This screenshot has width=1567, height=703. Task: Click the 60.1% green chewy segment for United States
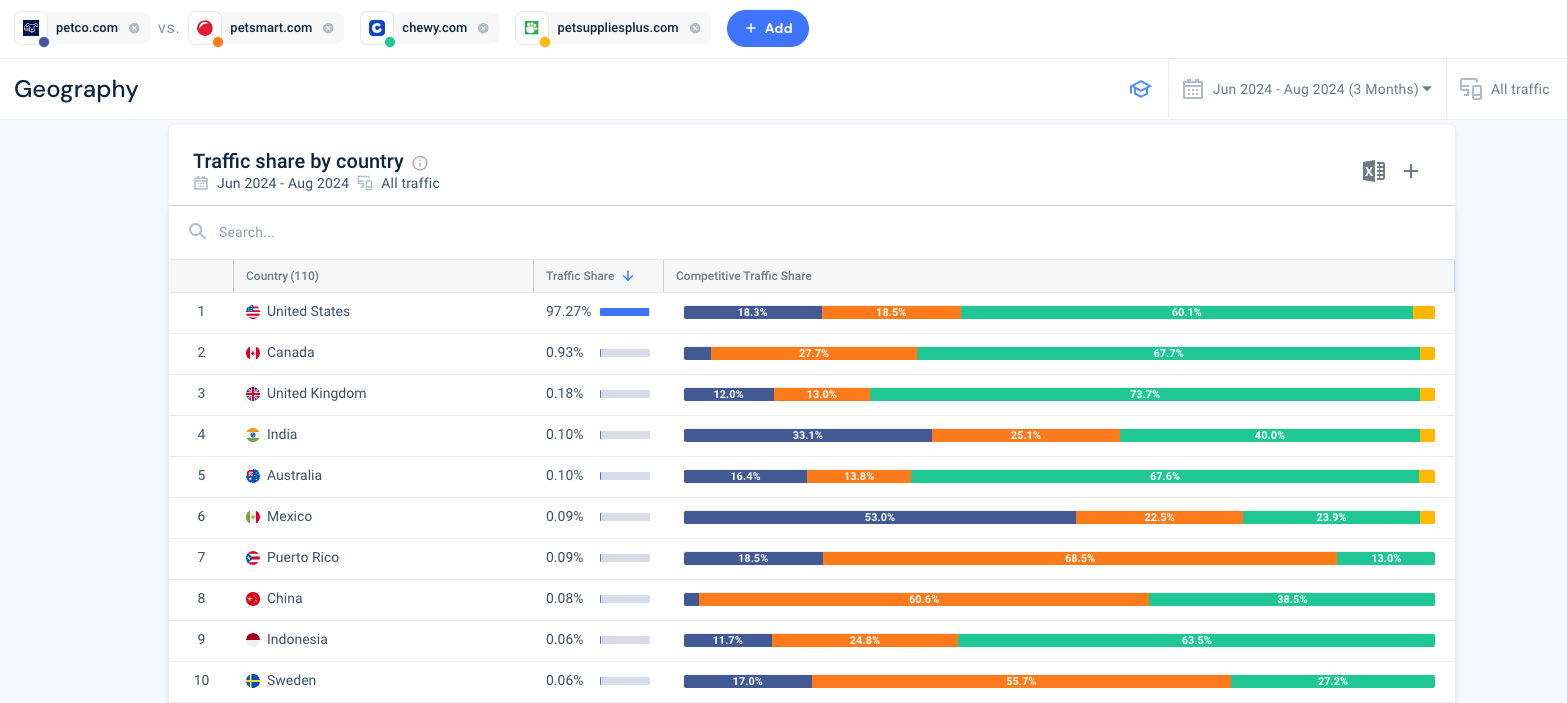[1187, 312]
